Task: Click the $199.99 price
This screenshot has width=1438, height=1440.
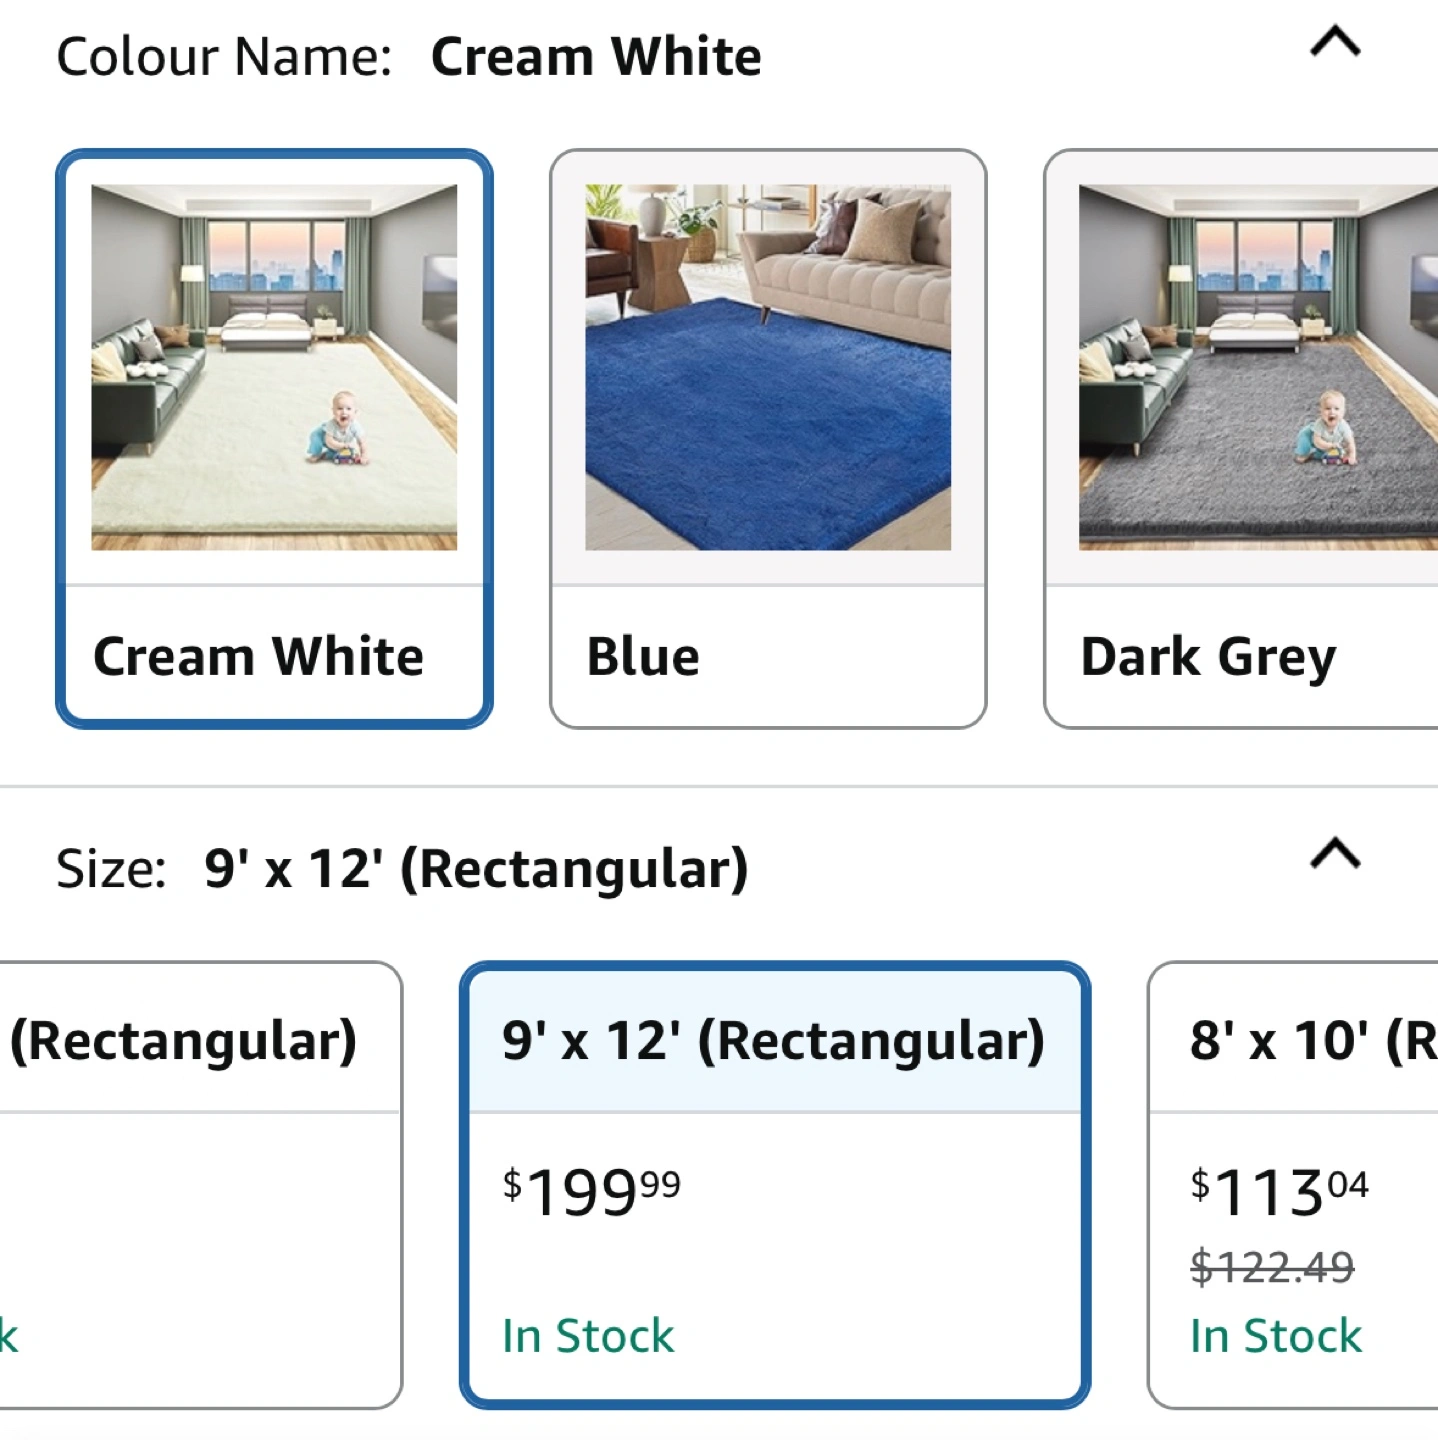Action: pos(591,1191)
